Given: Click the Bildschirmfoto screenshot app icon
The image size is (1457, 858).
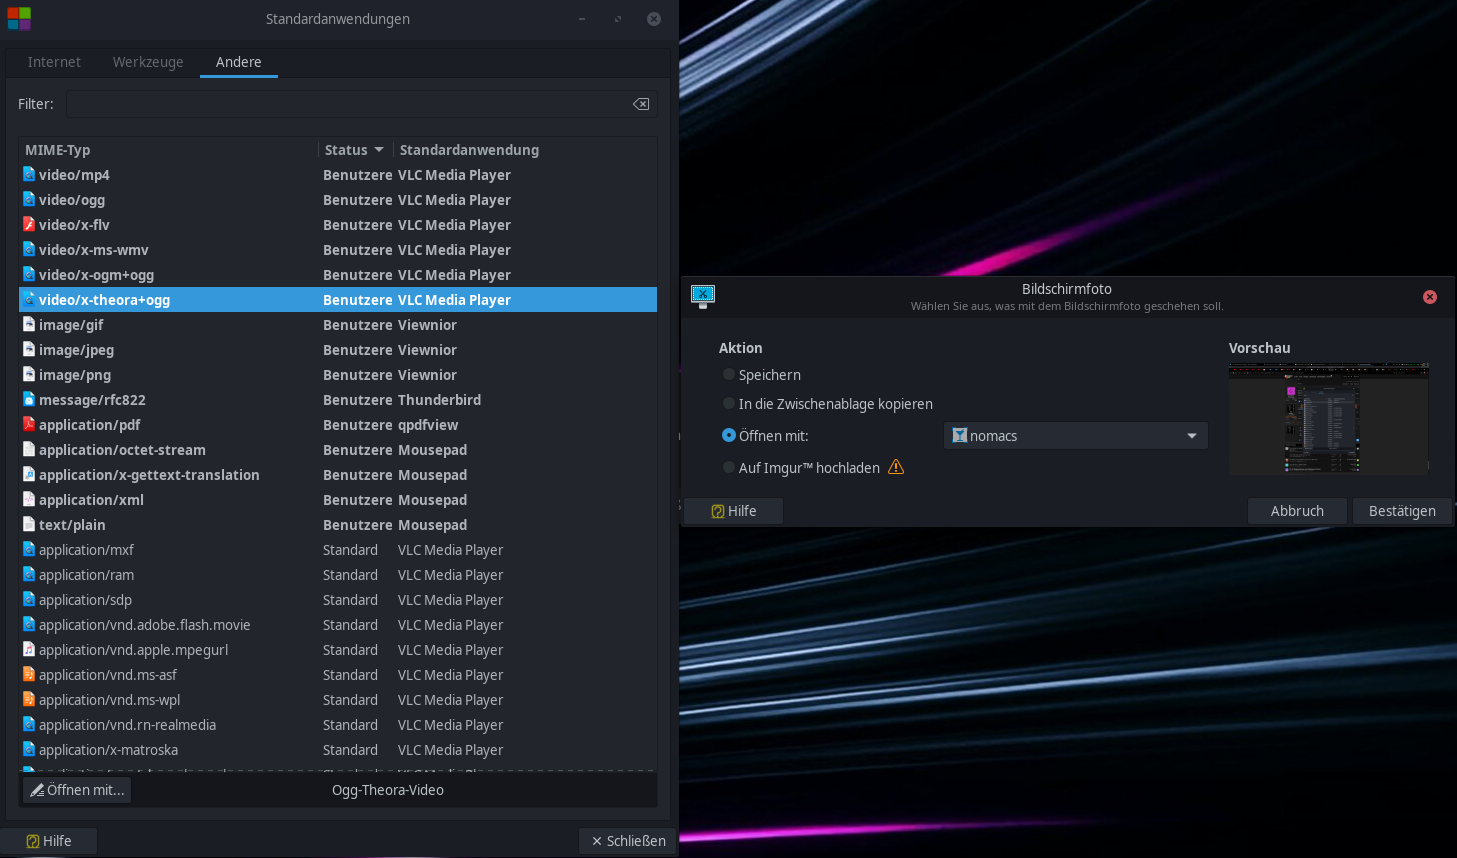Looking at the screenshot, I should [x=703, y=296].
